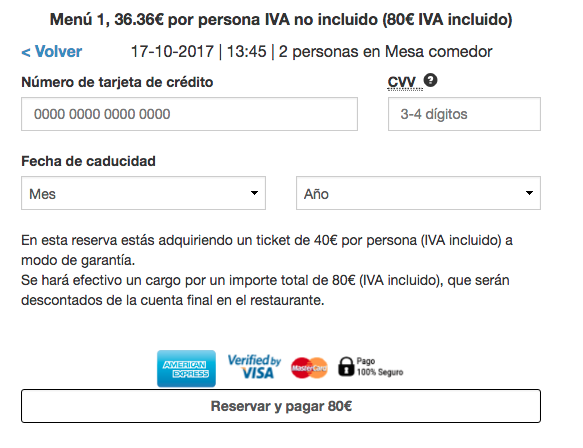Click the arrow of the Año dropdown
The height and width of the screenshot is (448, 583).
[529, 193]
